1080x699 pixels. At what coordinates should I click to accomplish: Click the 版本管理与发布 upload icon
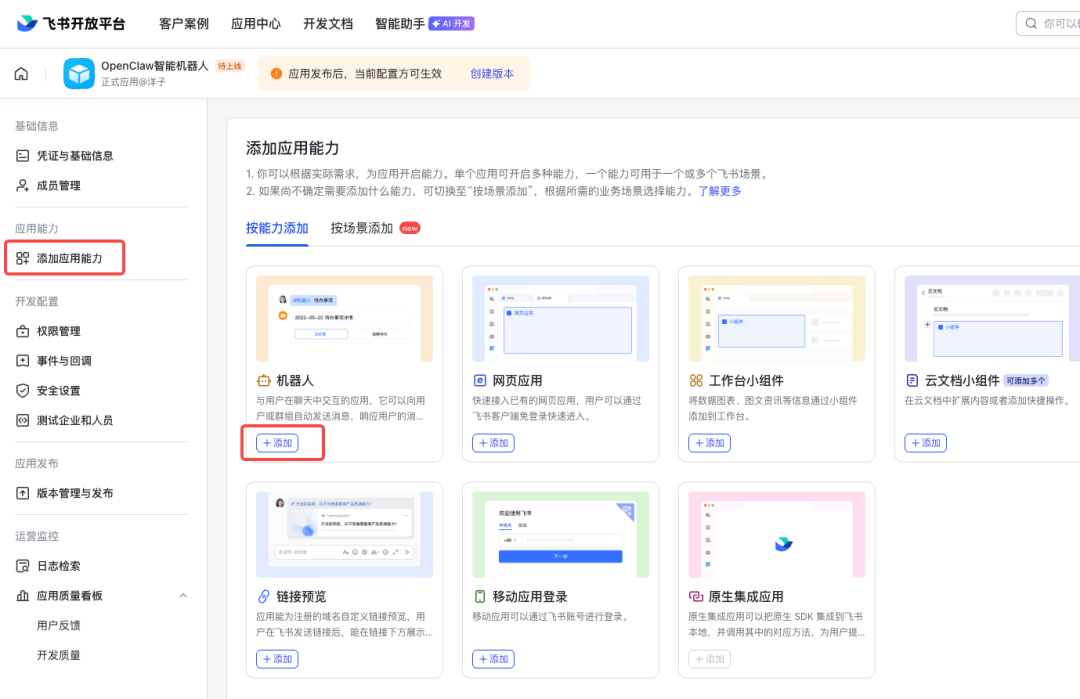tap(23, 493)
